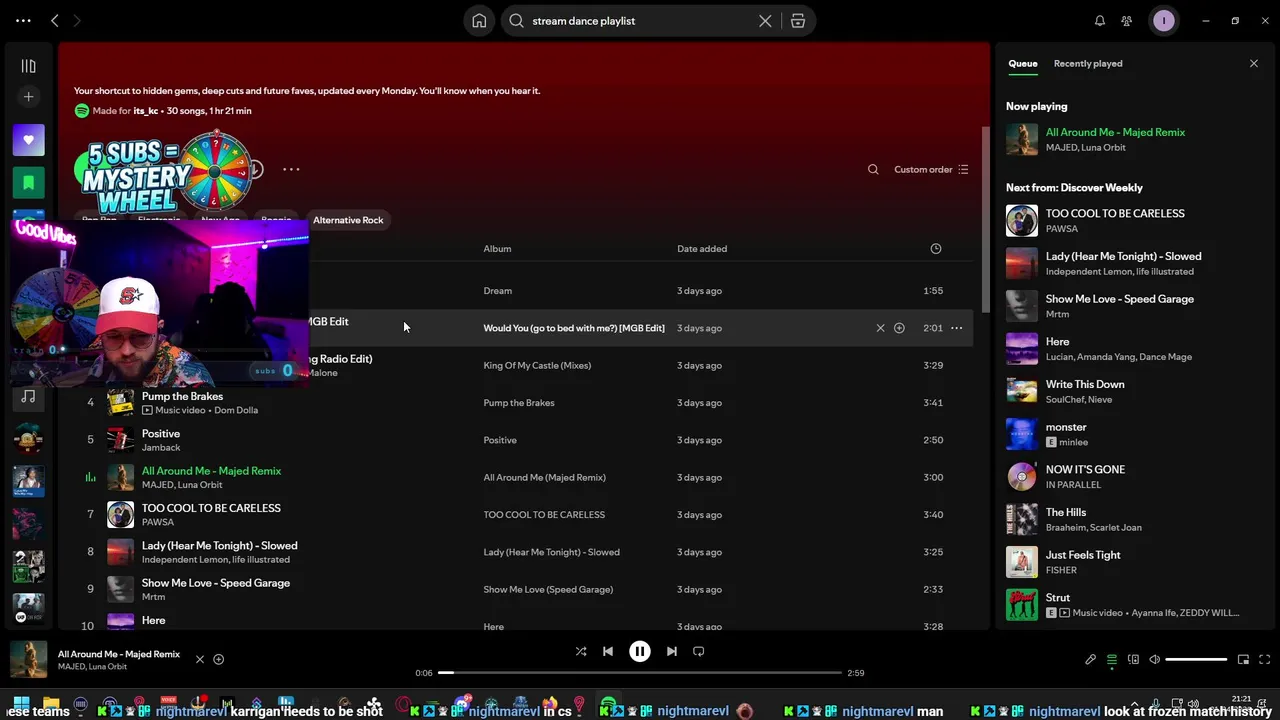The image size is (1280, 720).
Task: Open the Custom order sort dropdown
Action: [x=931, y=170]
